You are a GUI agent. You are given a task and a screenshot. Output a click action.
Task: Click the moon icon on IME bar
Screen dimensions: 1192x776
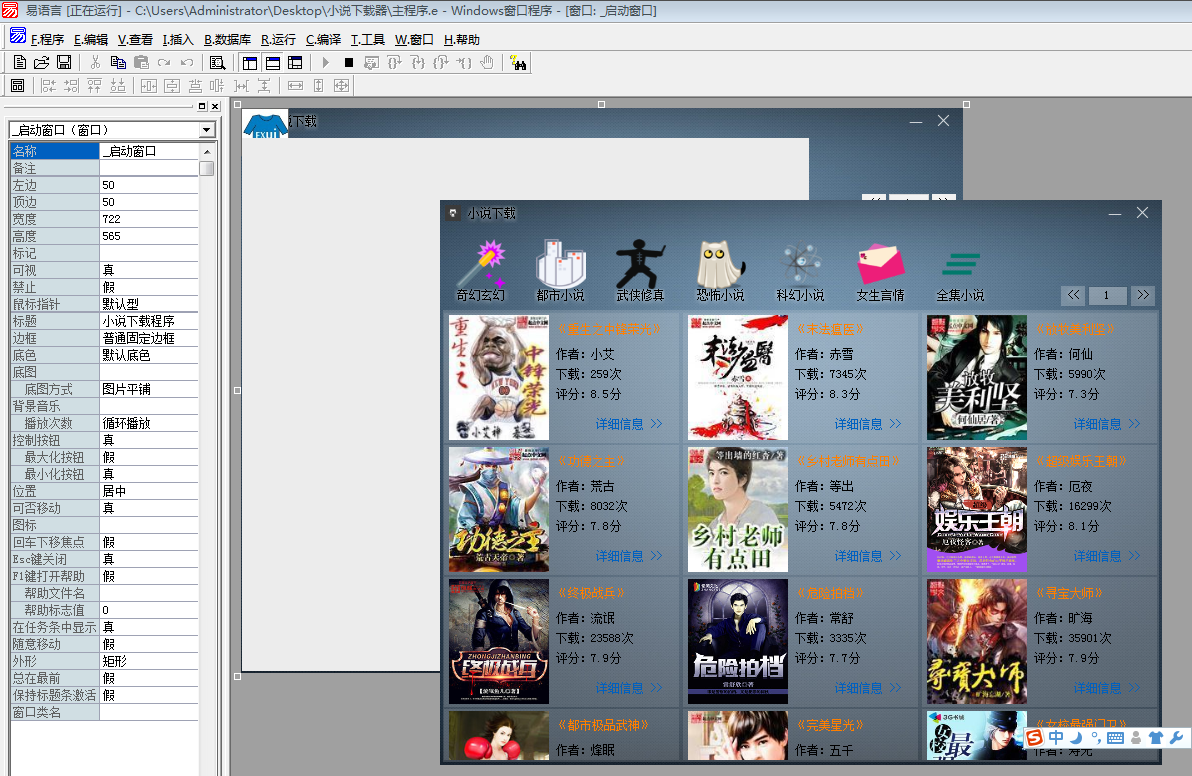click(1076, 737)
